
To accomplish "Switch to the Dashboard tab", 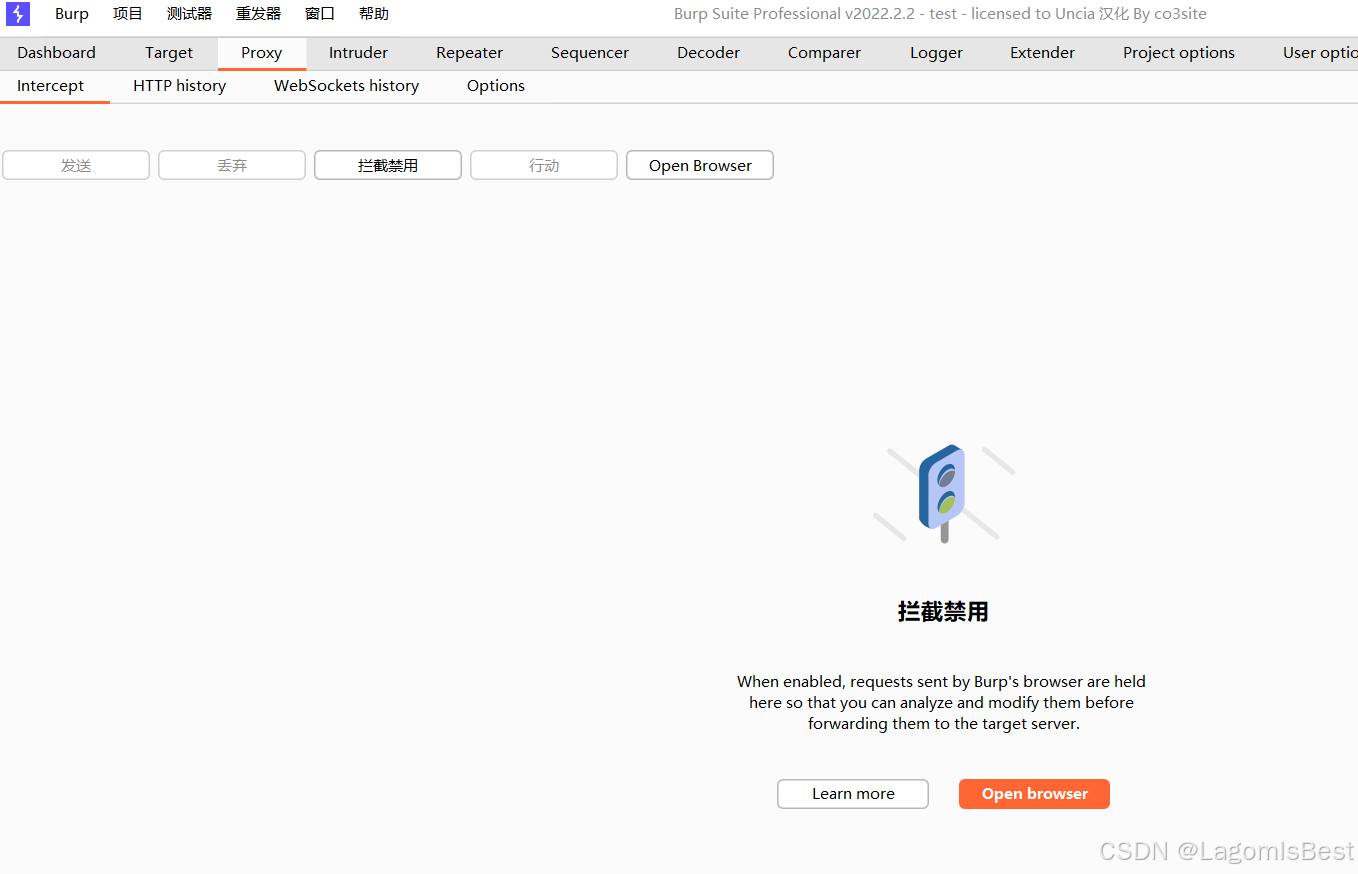I will click(57, 53).
